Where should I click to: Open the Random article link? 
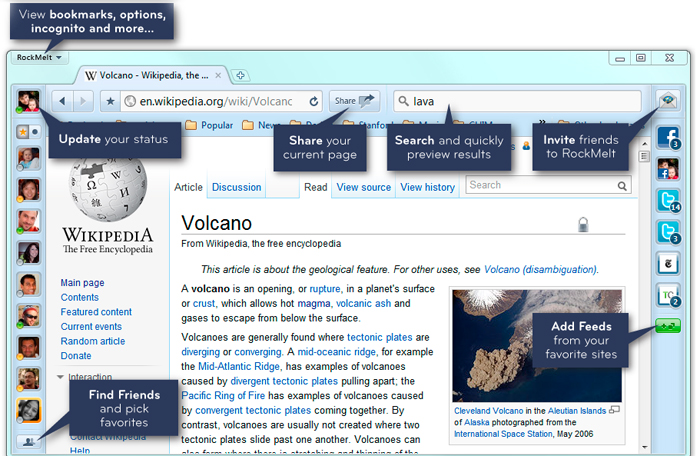coord(93,341)
